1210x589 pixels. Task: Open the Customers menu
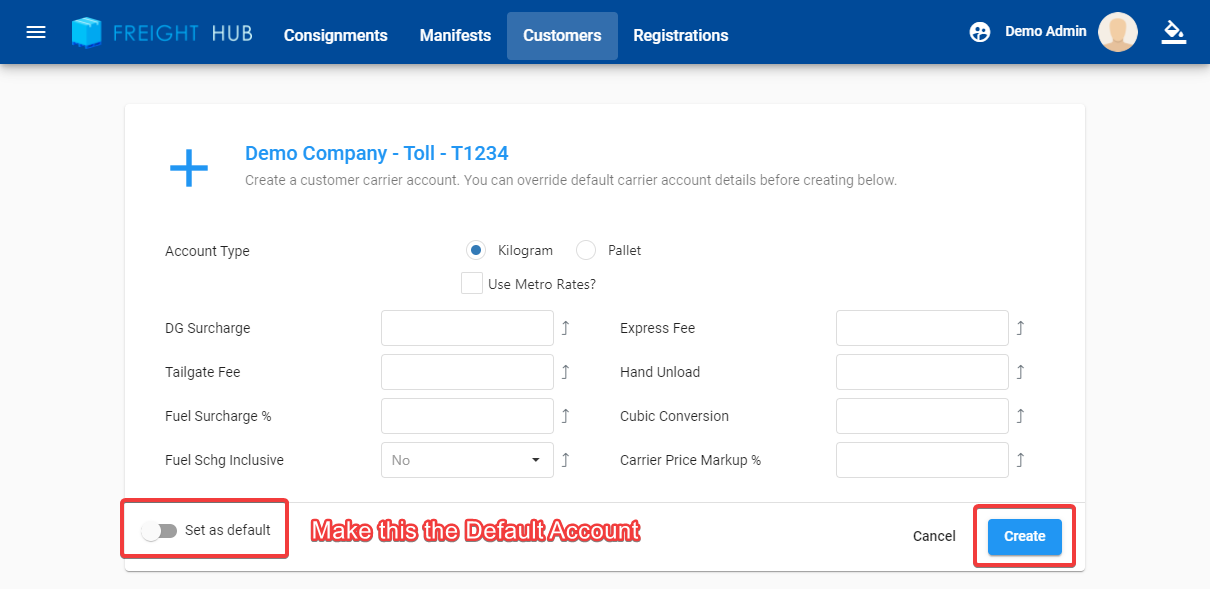click(562, 35)
